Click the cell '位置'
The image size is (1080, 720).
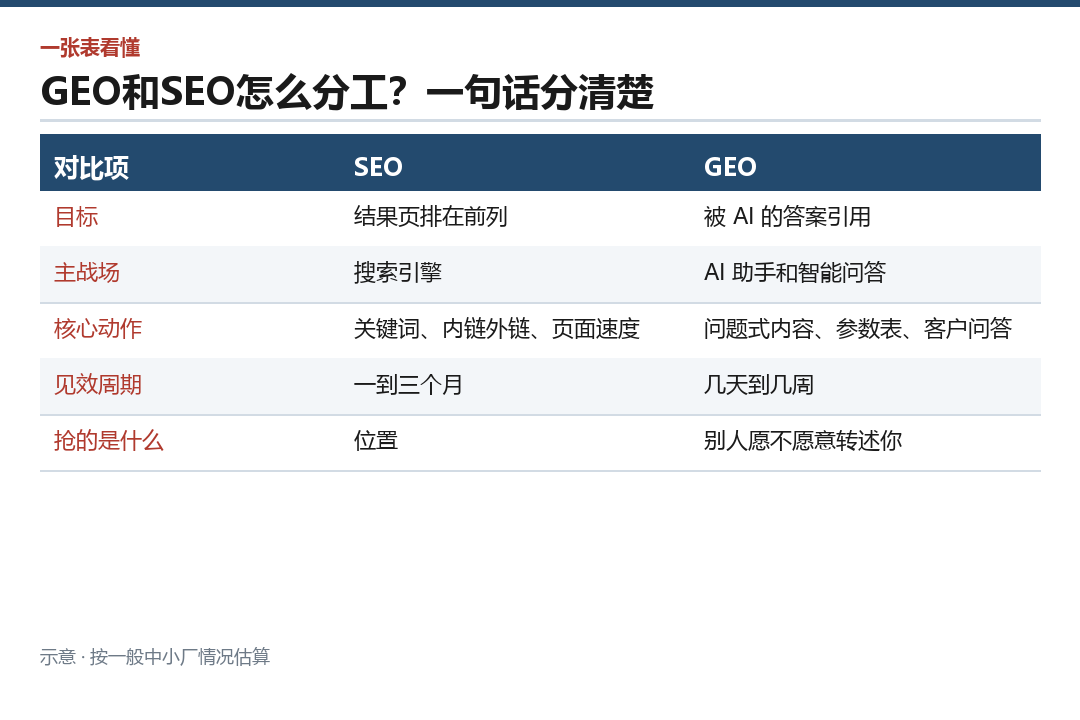[x=375, y=440]
